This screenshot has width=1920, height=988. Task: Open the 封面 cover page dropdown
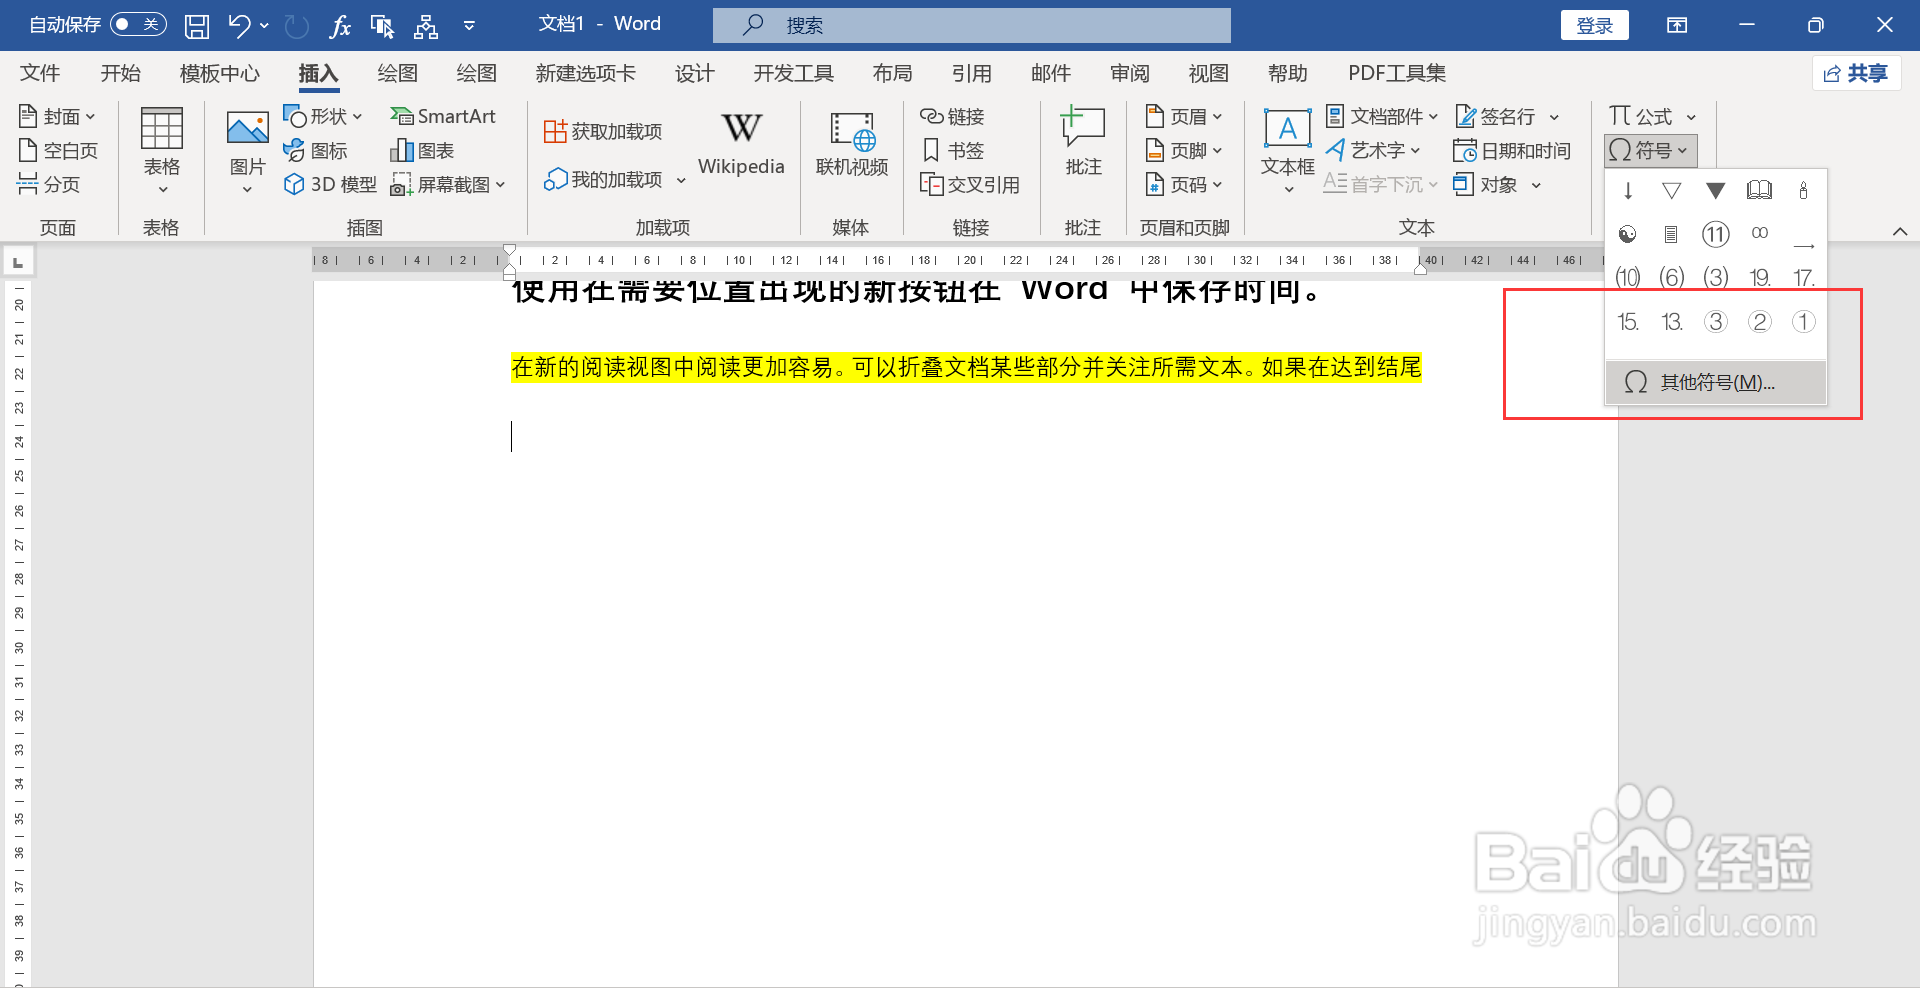pos(57,117)
